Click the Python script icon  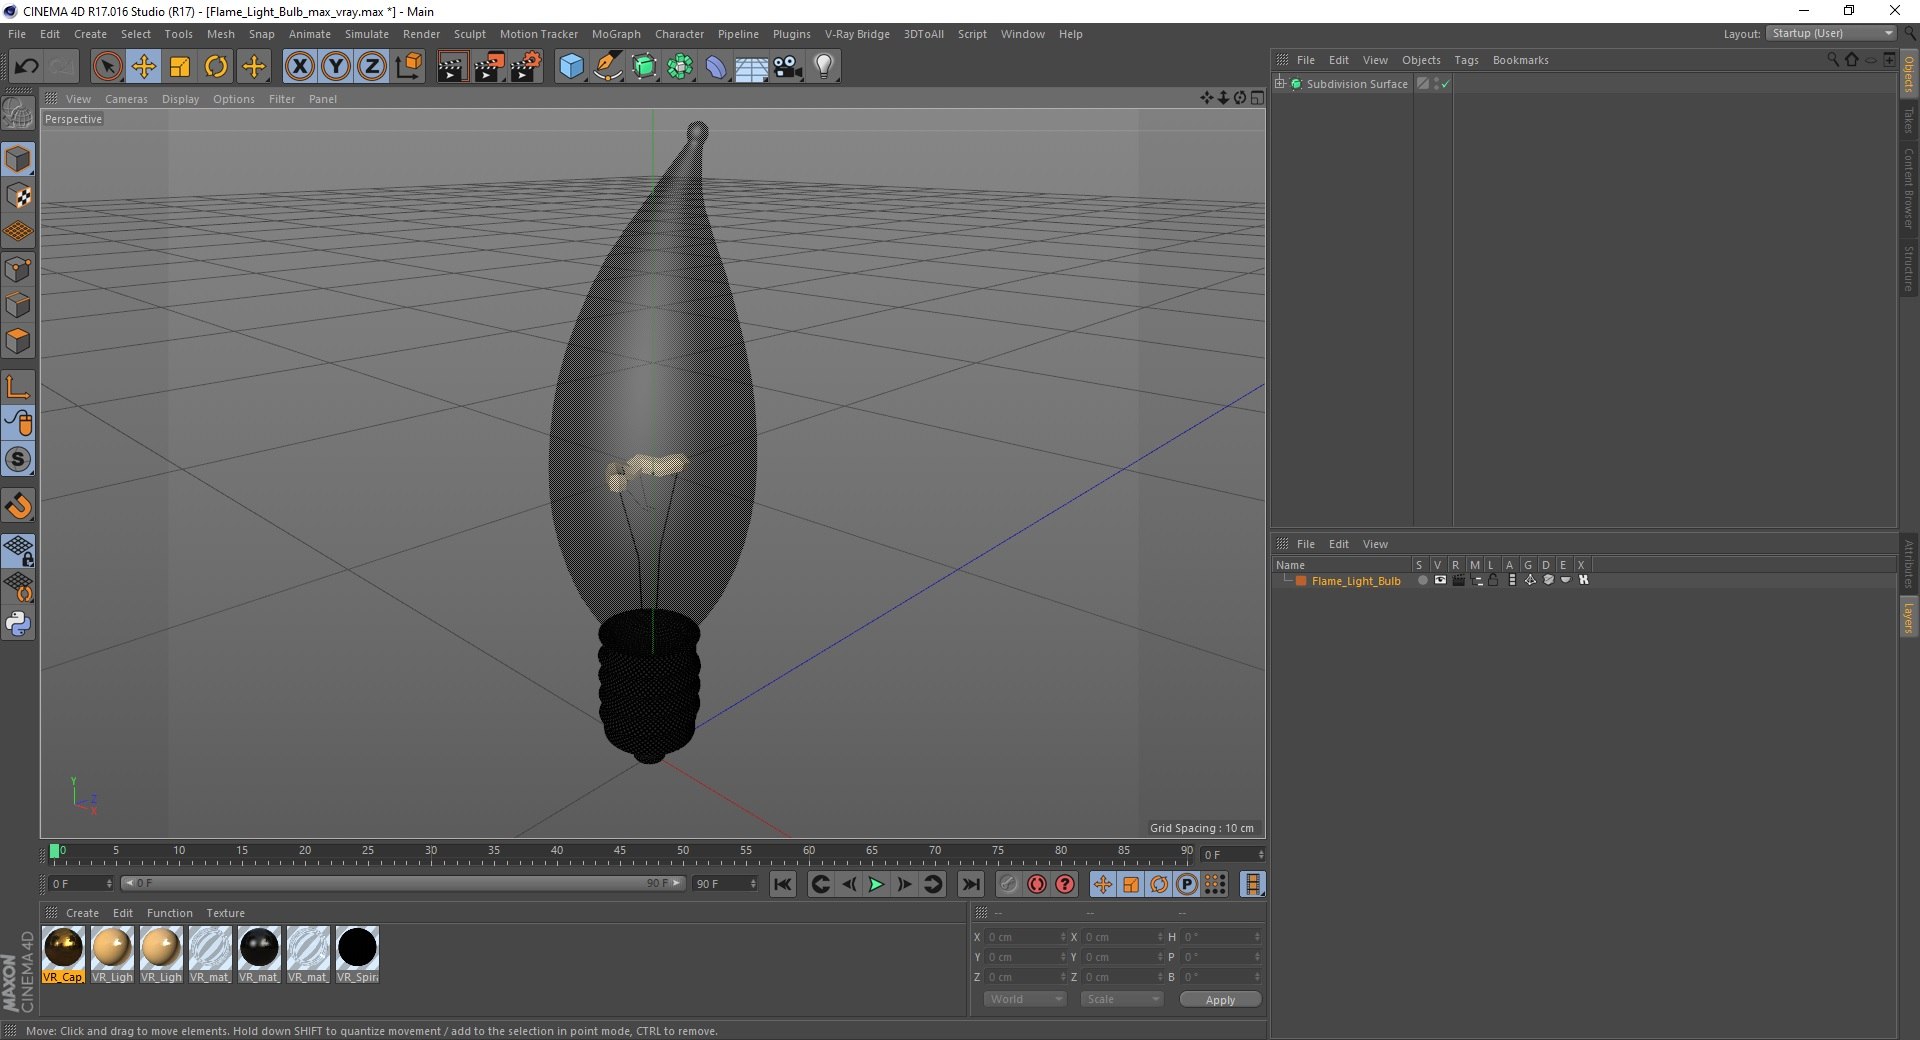18,624
